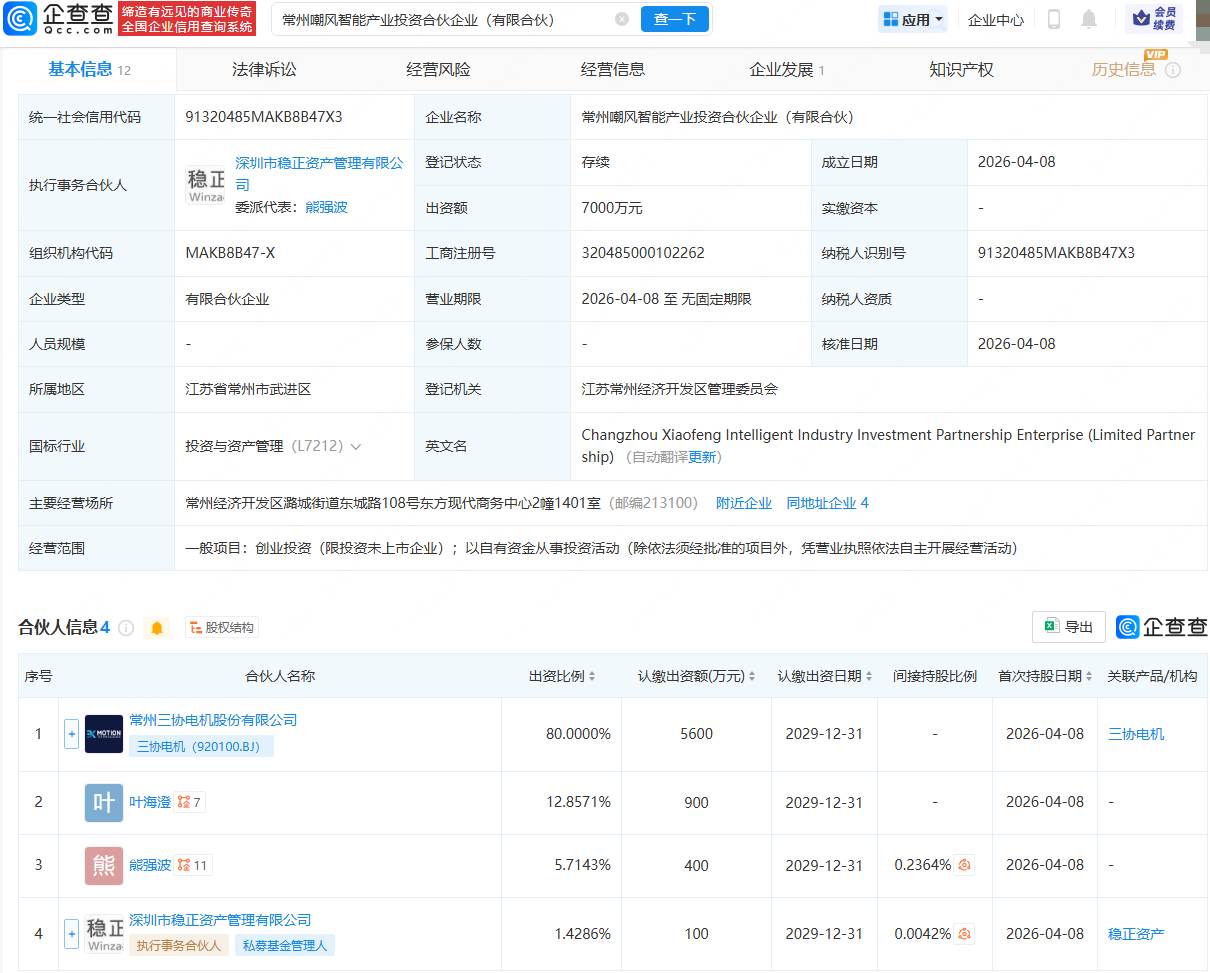Click the 会员续费 crown icon

click(1153, 19)
